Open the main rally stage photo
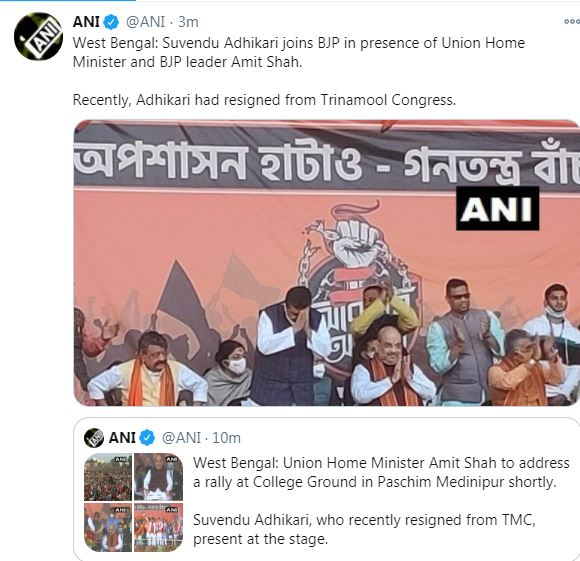 327,263
